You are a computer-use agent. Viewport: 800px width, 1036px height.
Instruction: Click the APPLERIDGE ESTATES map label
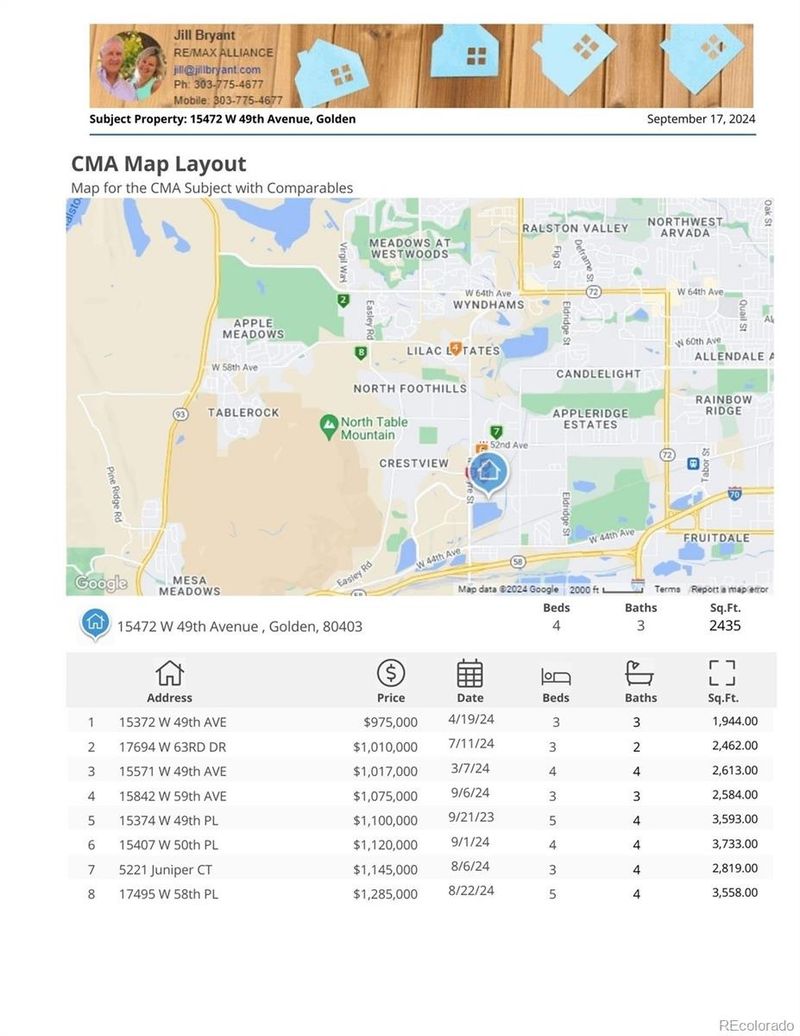(591, 419)
